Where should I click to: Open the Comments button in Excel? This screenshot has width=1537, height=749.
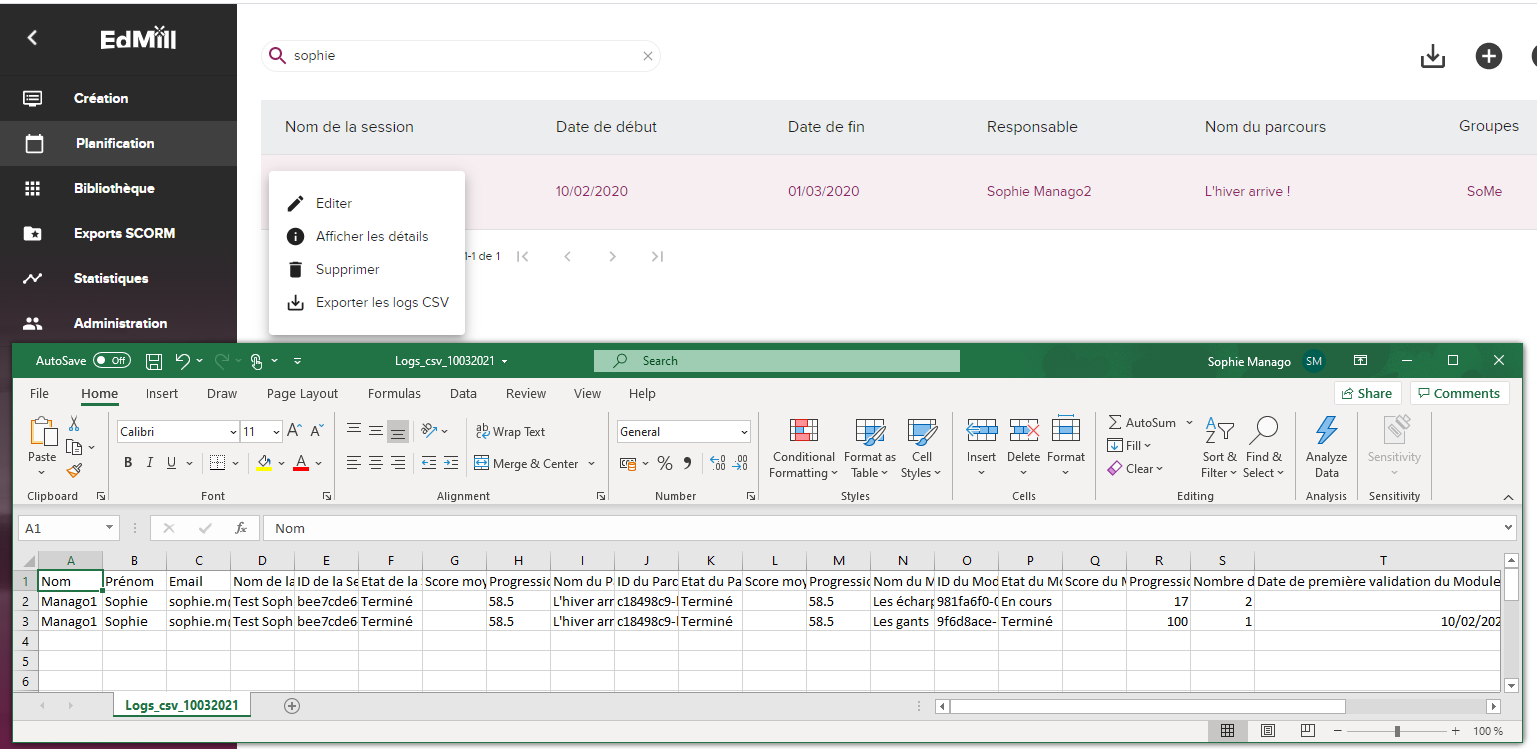click(x=1460, y=393)
